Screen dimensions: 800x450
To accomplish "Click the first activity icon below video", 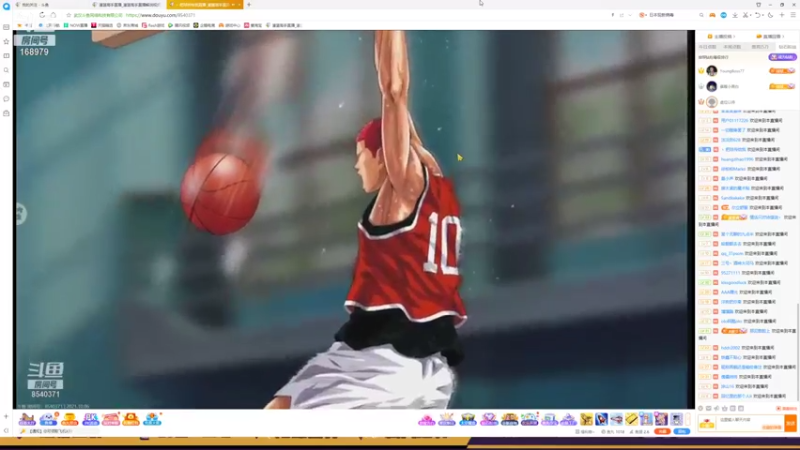I will click(x=27, y=419).
